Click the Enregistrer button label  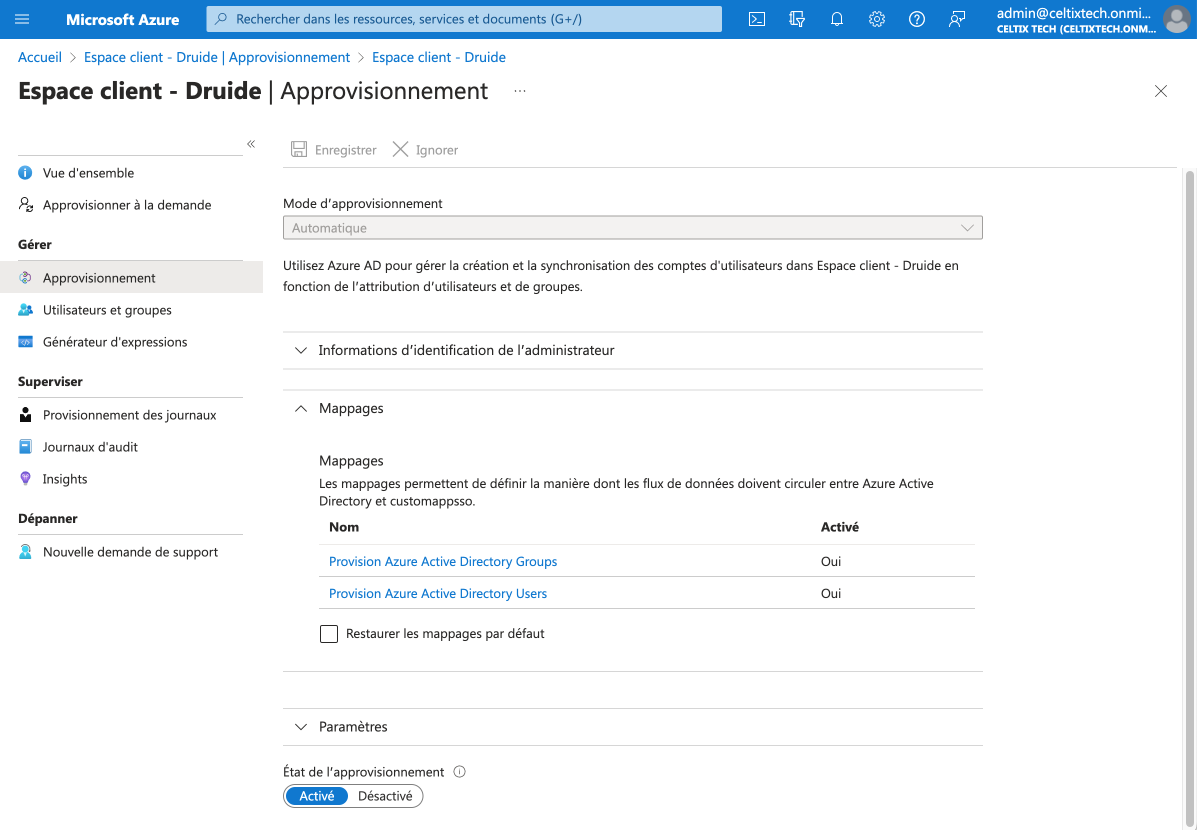coord(345,150)
